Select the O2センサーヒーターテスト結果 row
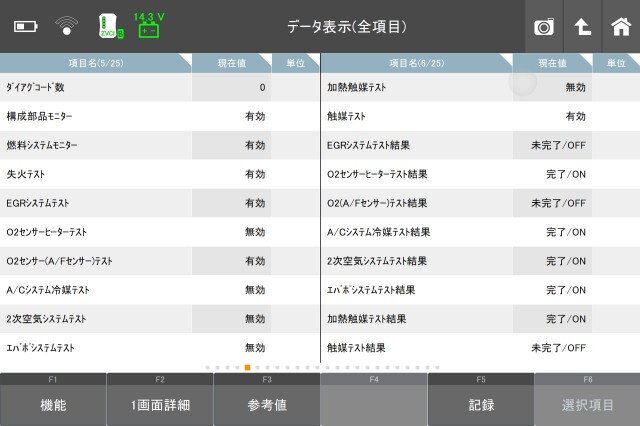Viewport: 640px width, 426px height. (481, 174)
